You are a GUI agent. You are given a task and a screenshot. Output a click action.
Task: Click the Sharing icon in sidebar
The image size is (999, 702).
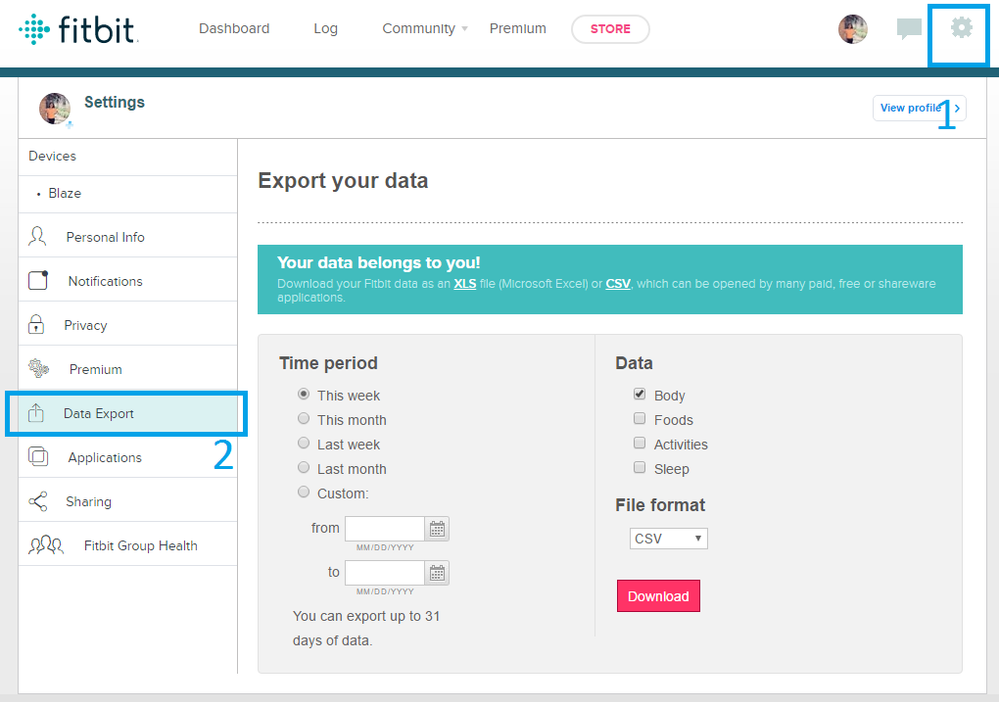(38, 501)
